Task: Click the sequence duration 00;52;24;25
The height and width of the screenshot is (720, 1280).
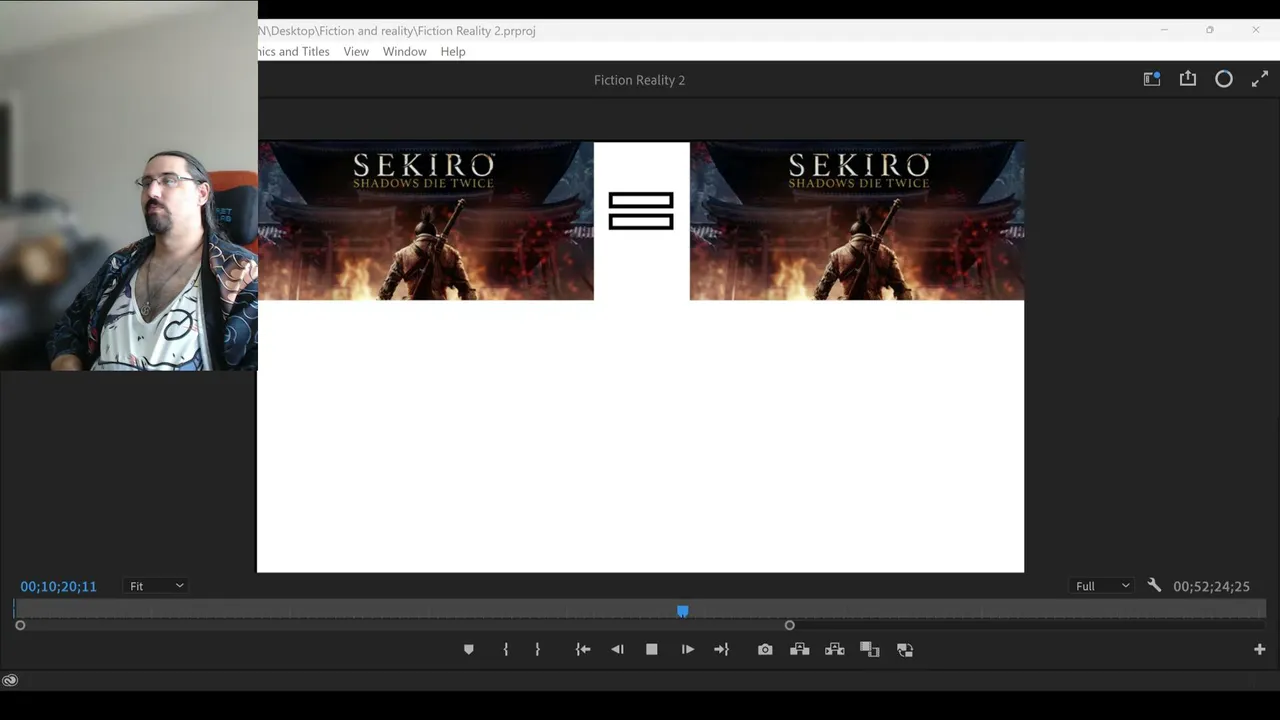Action: coord(1211,586)
